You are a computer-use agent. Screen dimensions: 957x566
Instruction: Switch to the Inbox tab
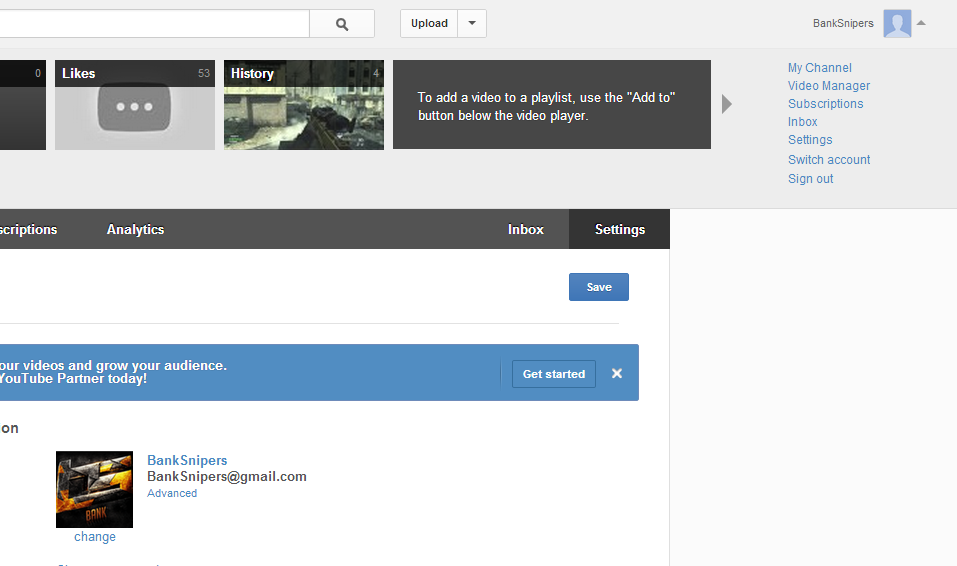(x=525, y=230)
